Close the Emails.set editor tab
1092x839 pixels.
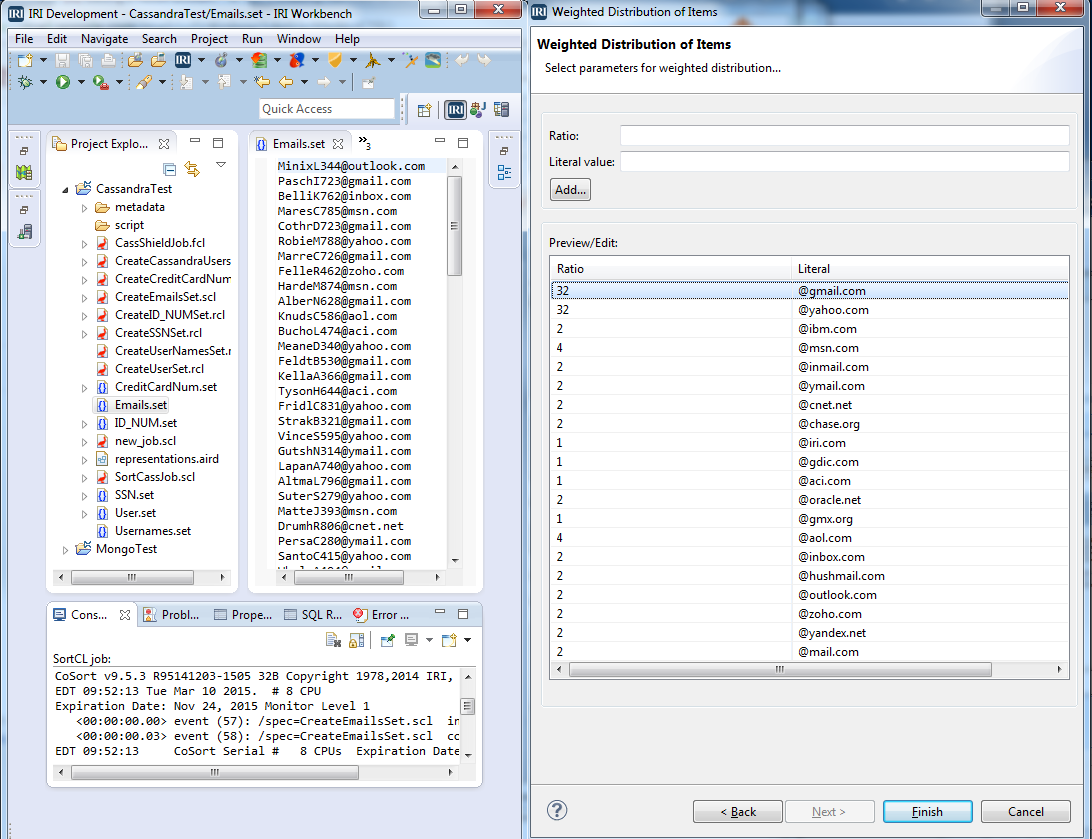pyautogui.click(x=338, y=143)
